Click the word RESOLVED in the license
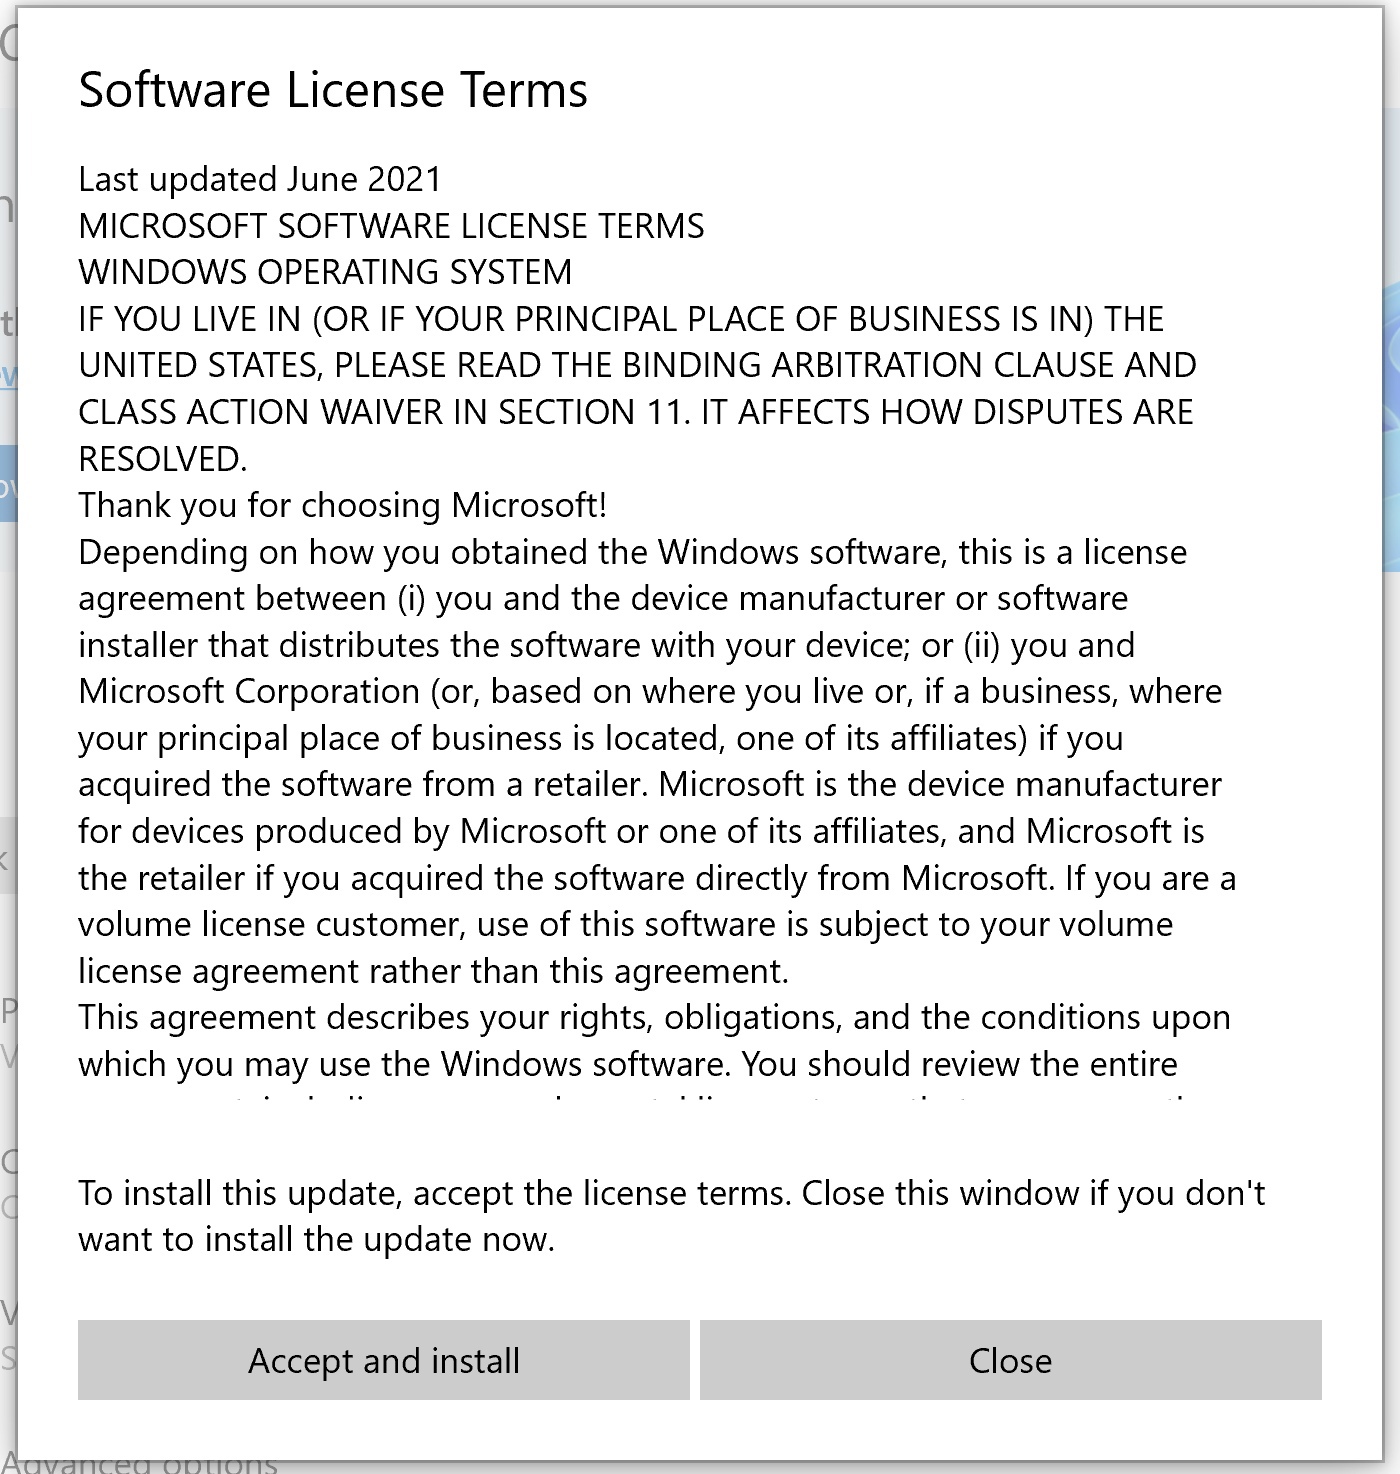 click(162, 459)
